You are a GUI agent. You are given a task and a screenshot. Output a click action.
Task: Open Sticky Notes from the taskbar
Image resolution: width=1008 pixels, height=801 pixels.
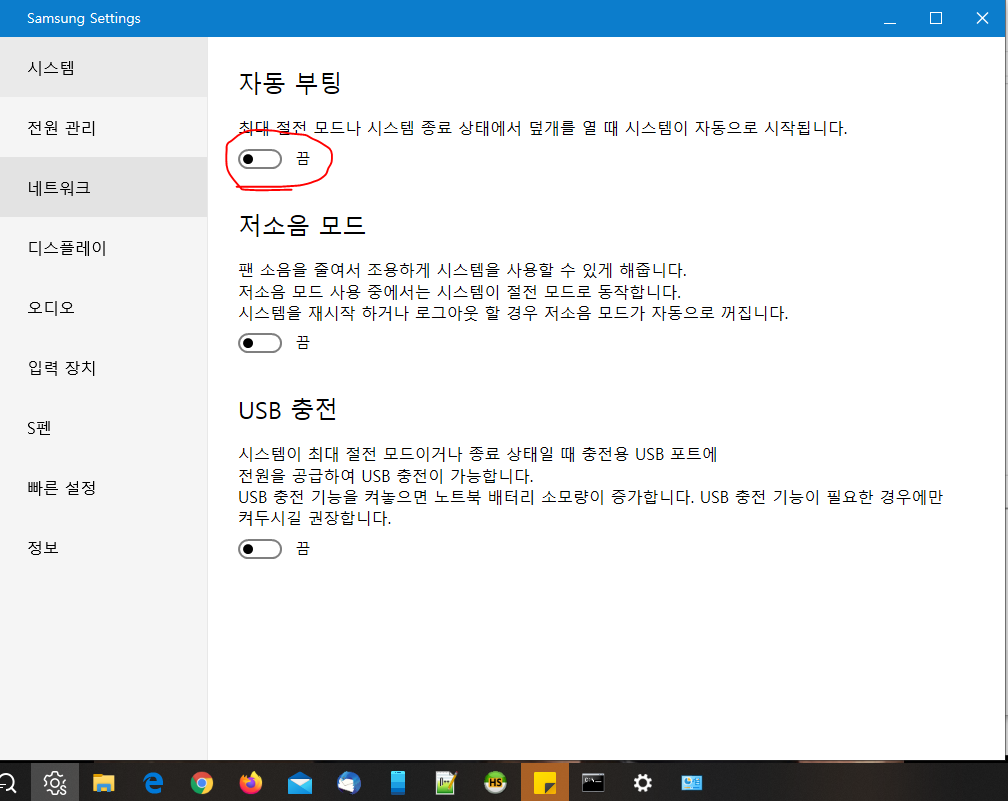(x=544, y=782)
